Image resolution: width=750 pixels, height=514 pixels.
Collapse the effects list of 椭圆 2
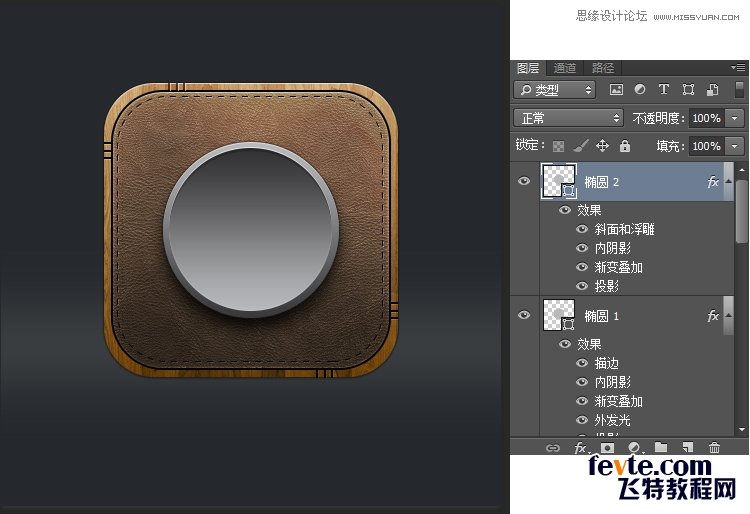click(728, 182)
